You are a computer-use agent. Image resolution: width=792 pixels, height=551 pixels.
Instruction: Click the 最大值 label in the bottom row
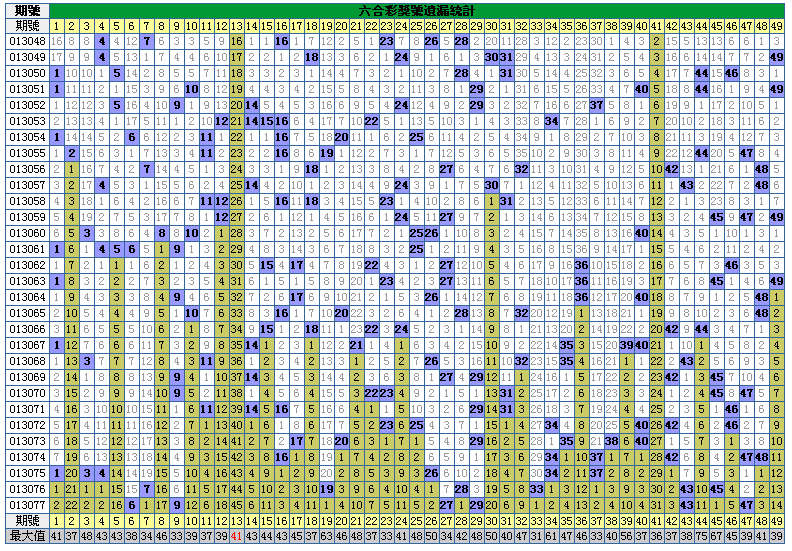pos(27,536)
